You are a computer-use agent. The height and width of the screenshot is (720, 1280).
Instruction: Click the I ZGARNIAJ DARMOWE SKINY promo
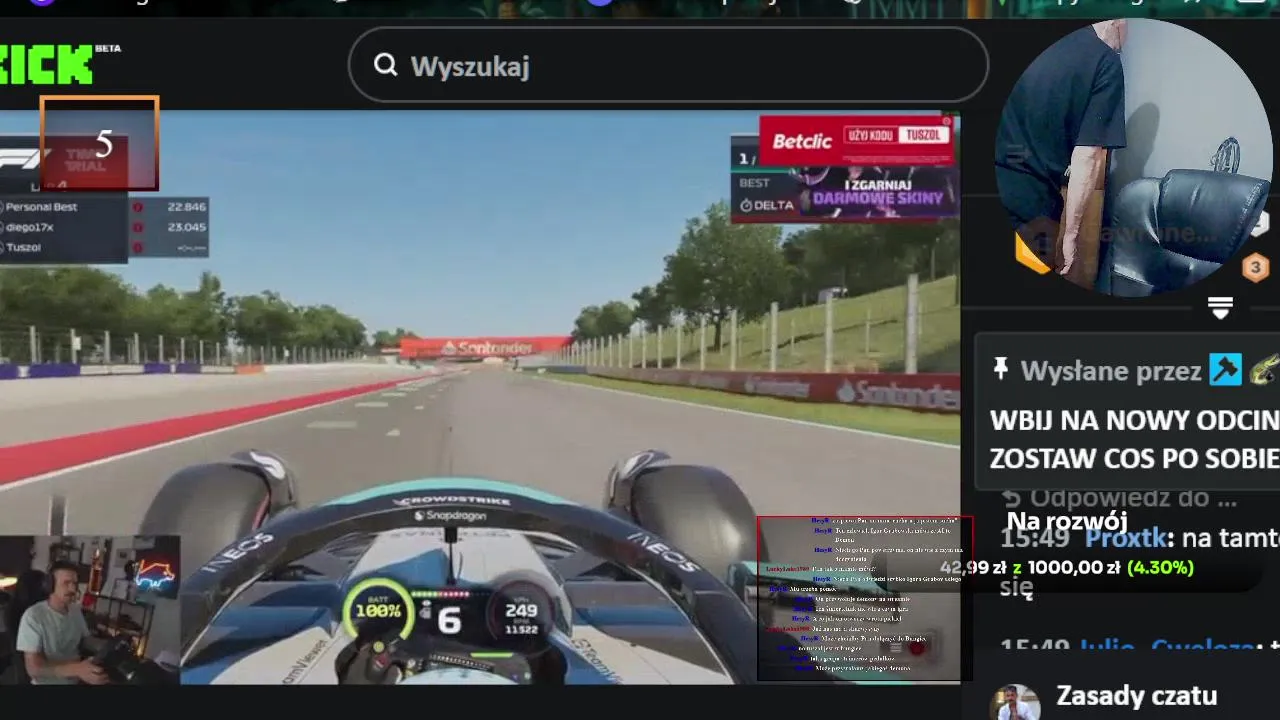coord(878,191)
